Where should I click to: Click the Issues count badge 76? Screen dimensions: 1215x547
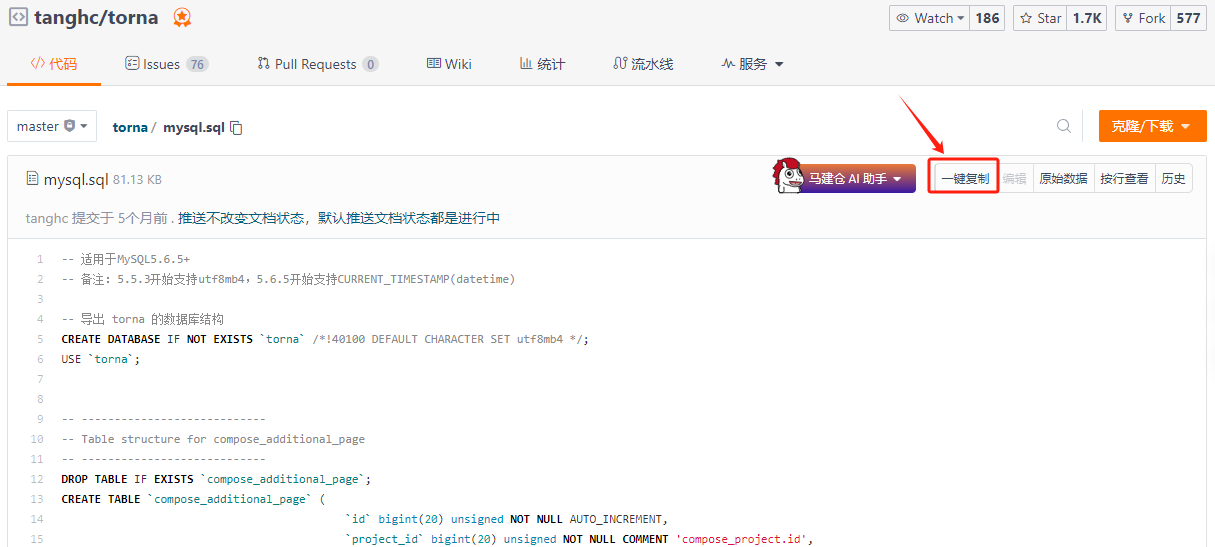(x=197, y=64)
